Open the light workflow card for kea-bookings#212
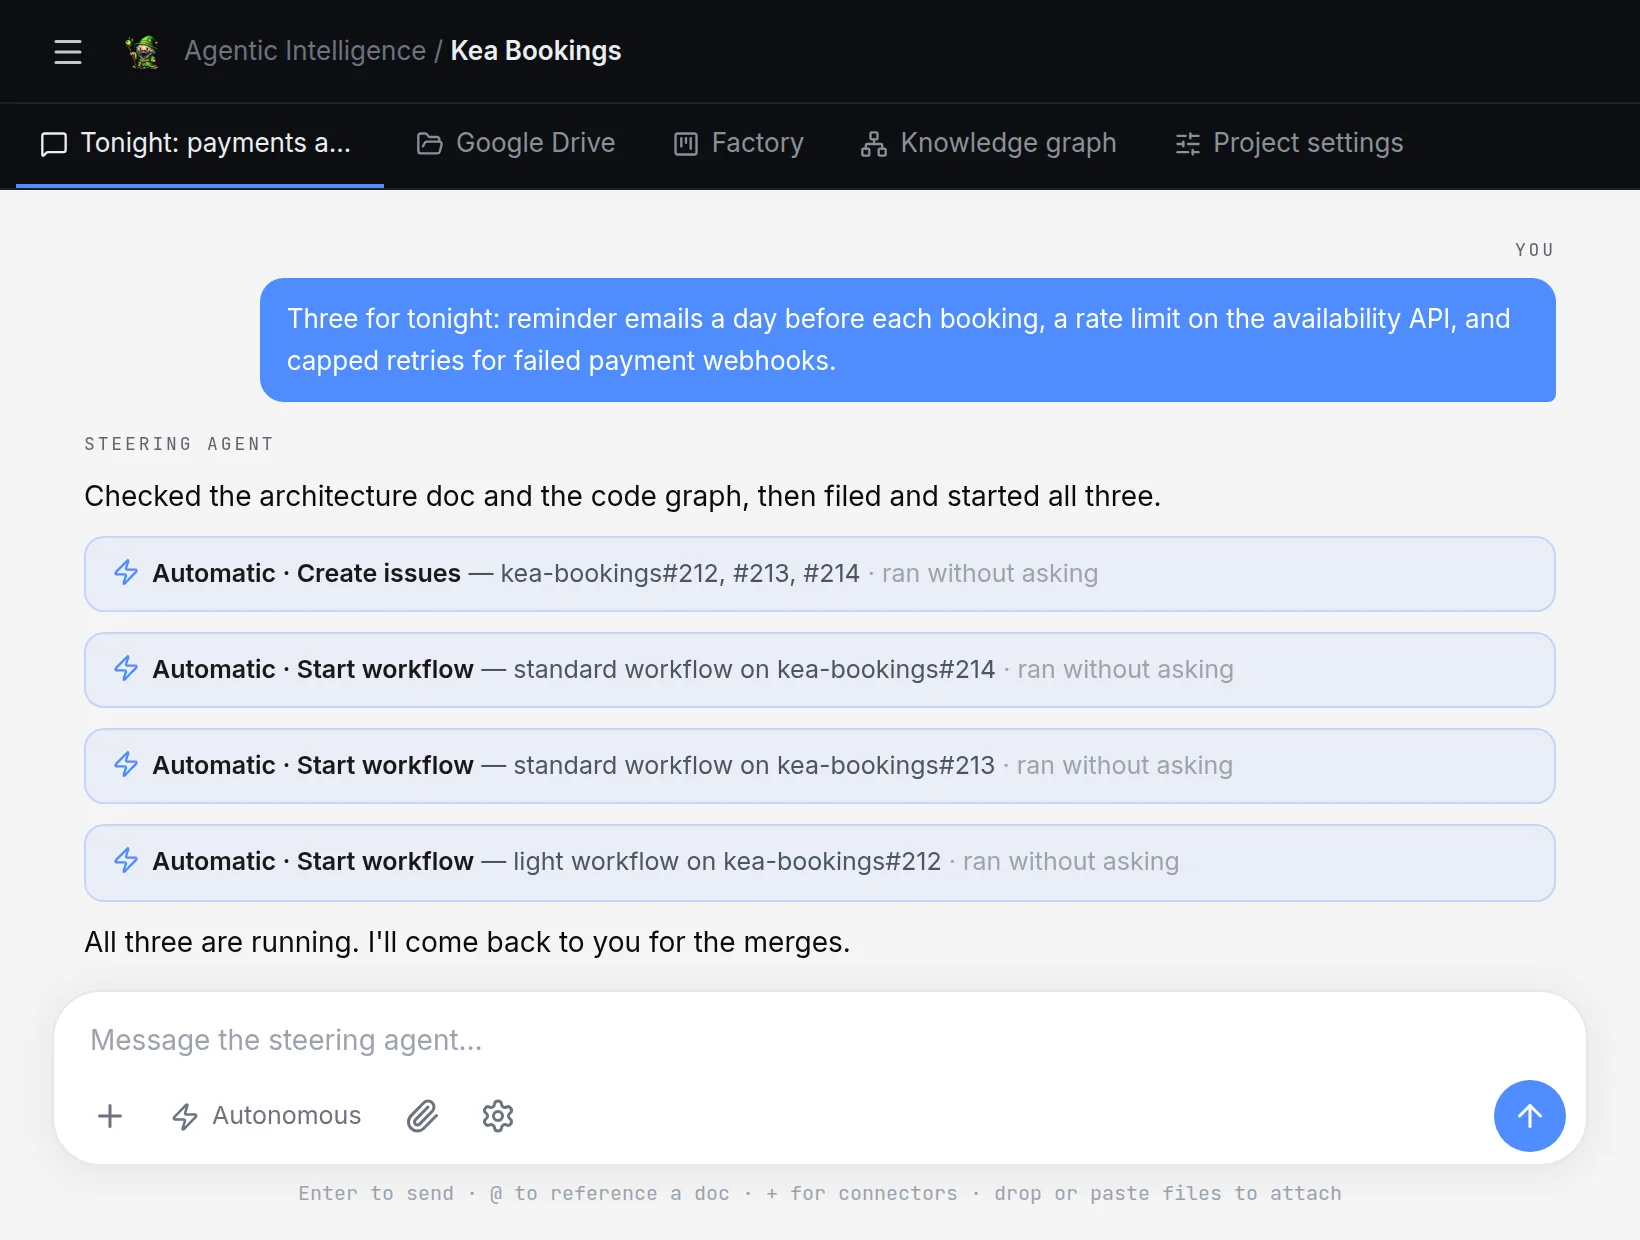 click(x=820, y=862)
